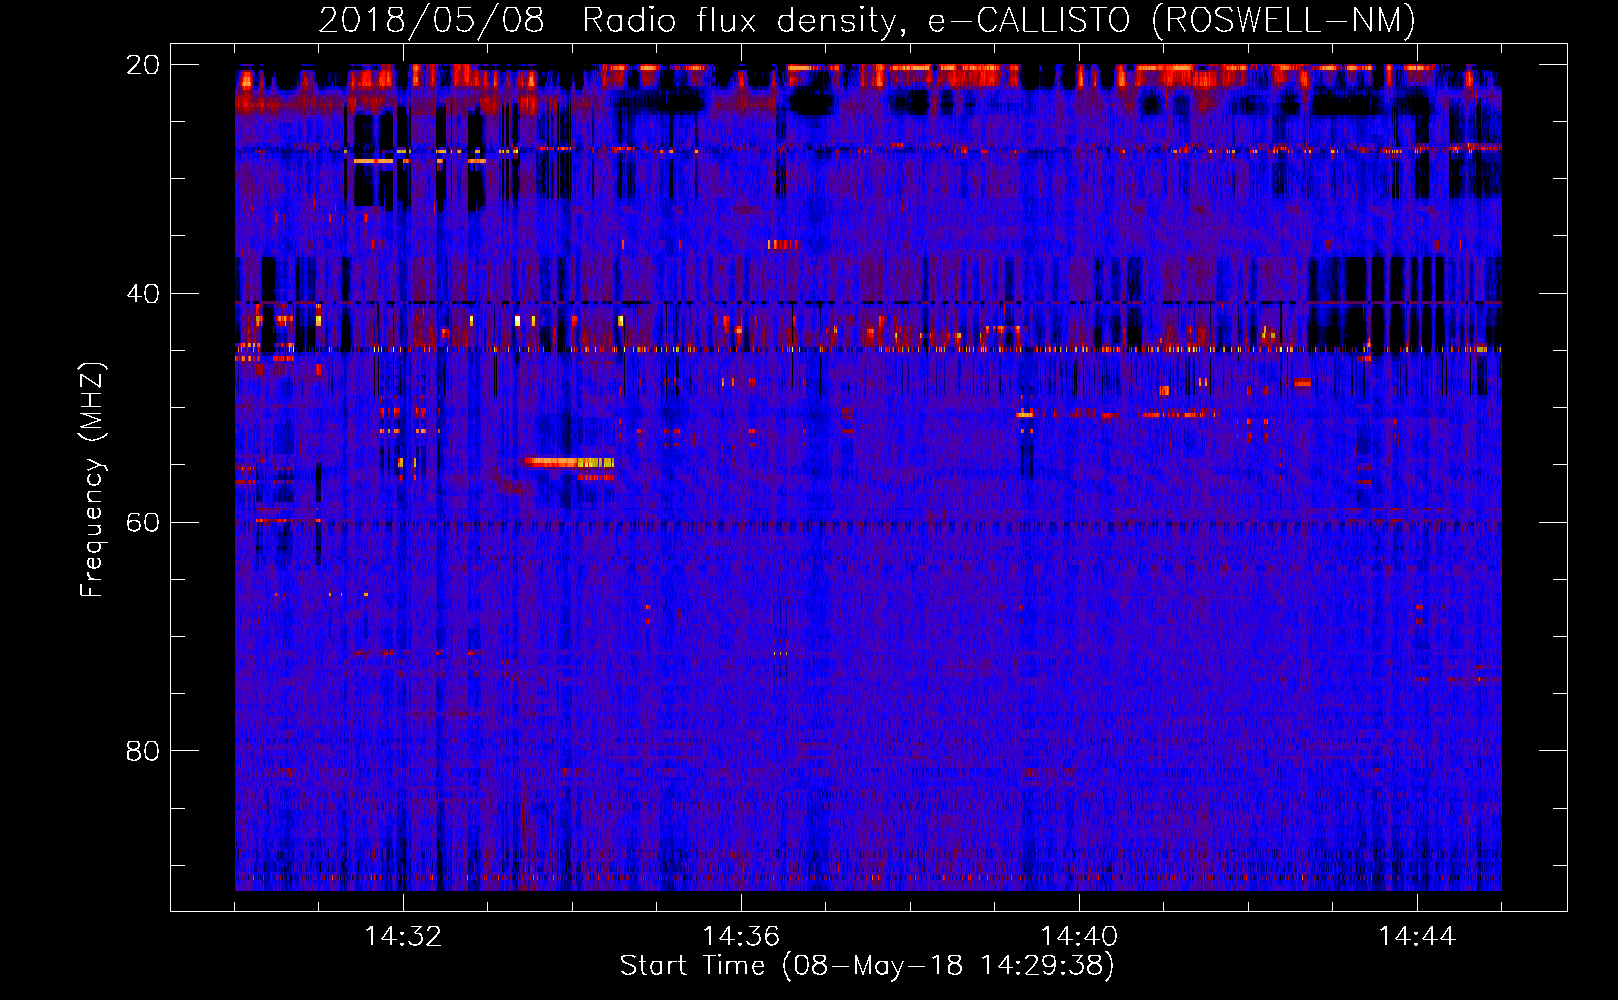
Task: Click the '14:36' time axis label
Action: (x=741, y=936)
